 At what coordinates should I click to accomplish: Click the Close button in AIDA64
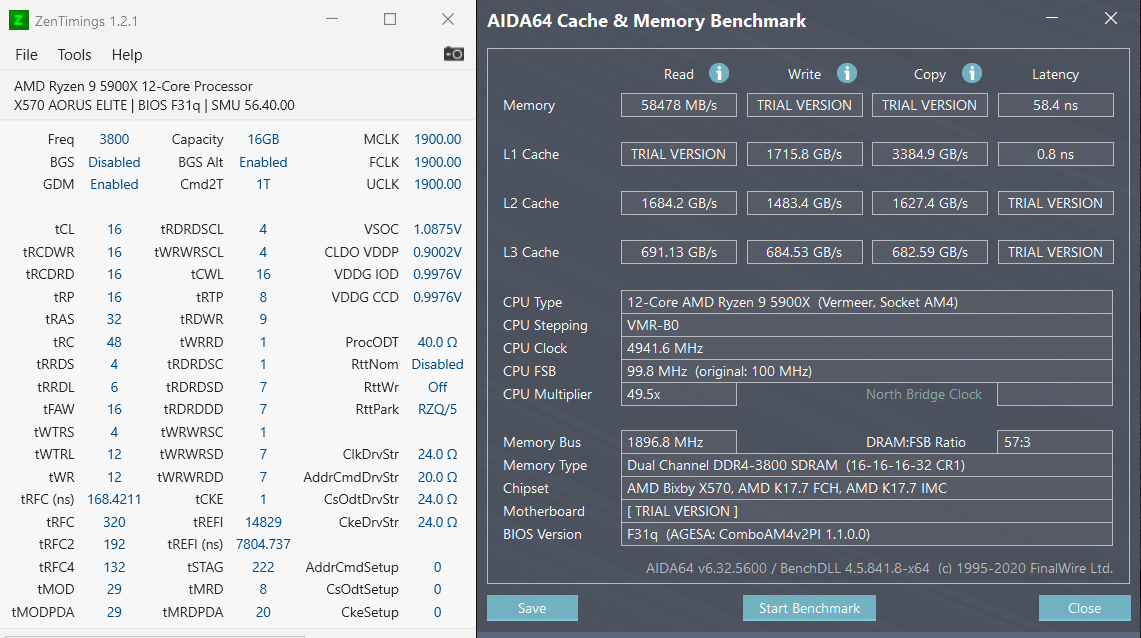tap(1084, 608)
